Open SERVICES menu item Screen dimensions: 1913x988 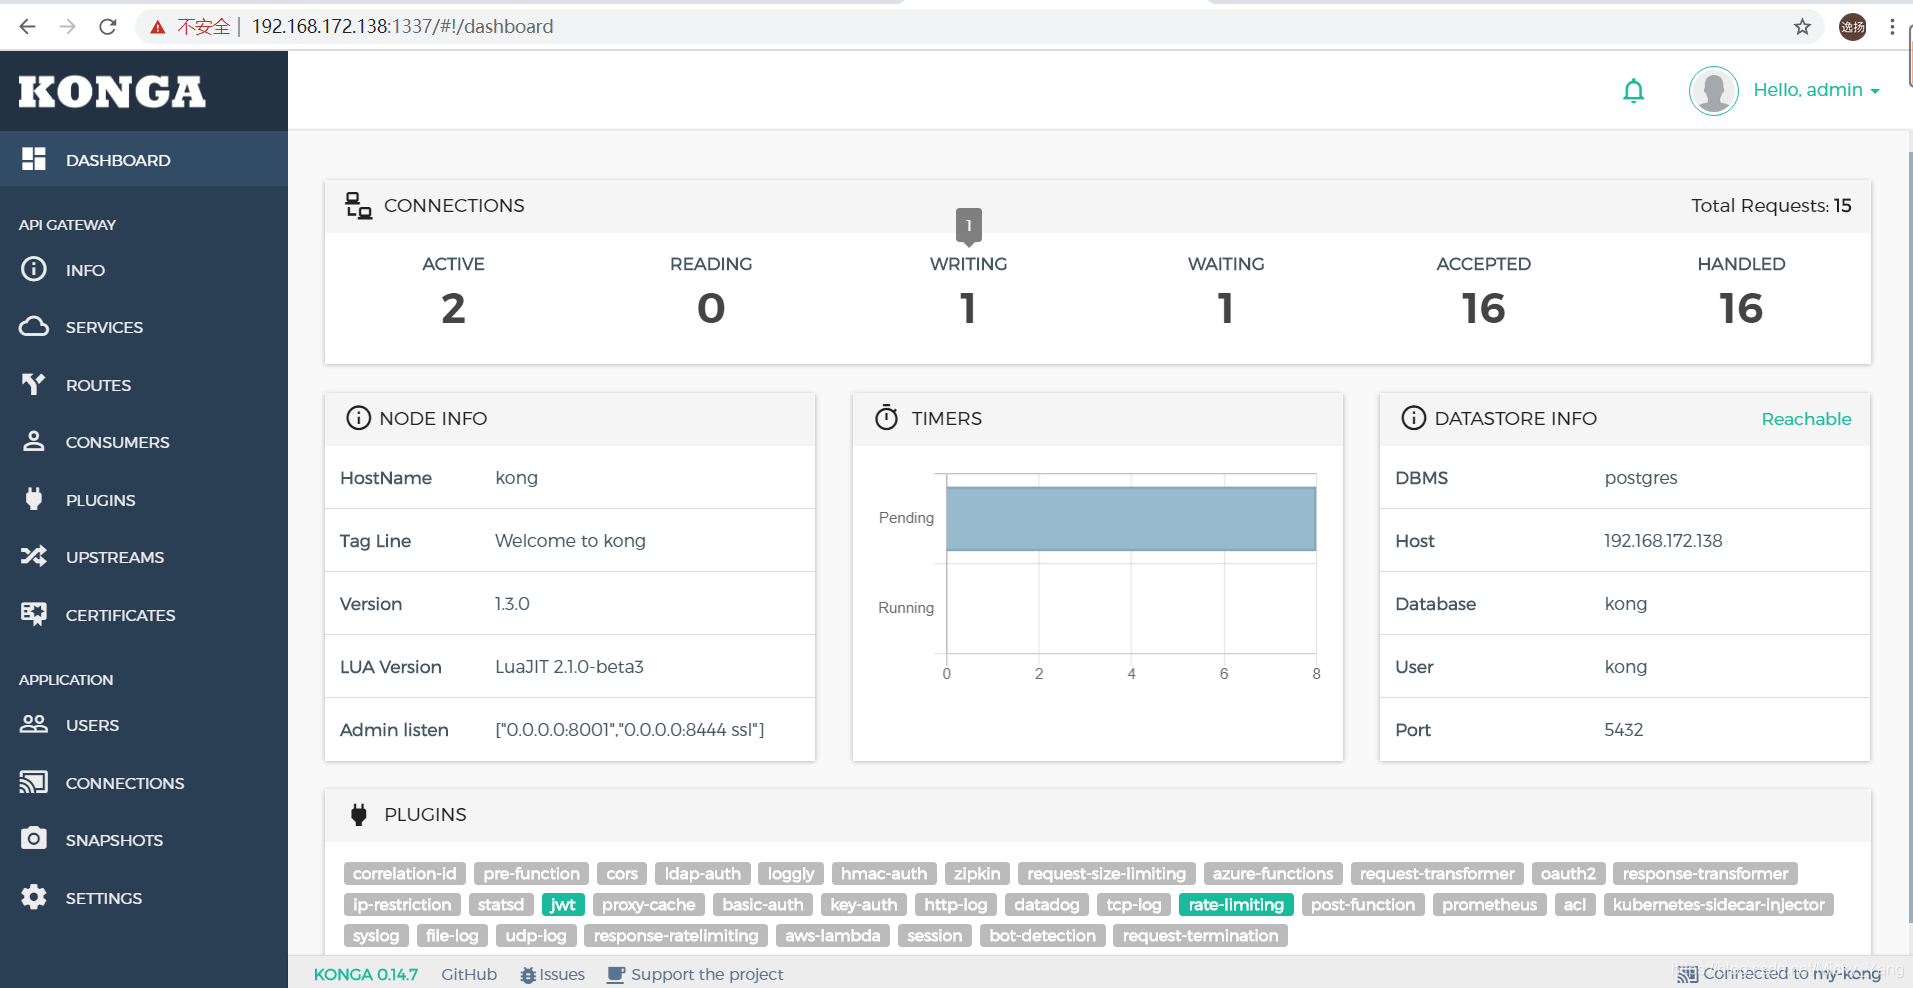click(x=144, y=327)
